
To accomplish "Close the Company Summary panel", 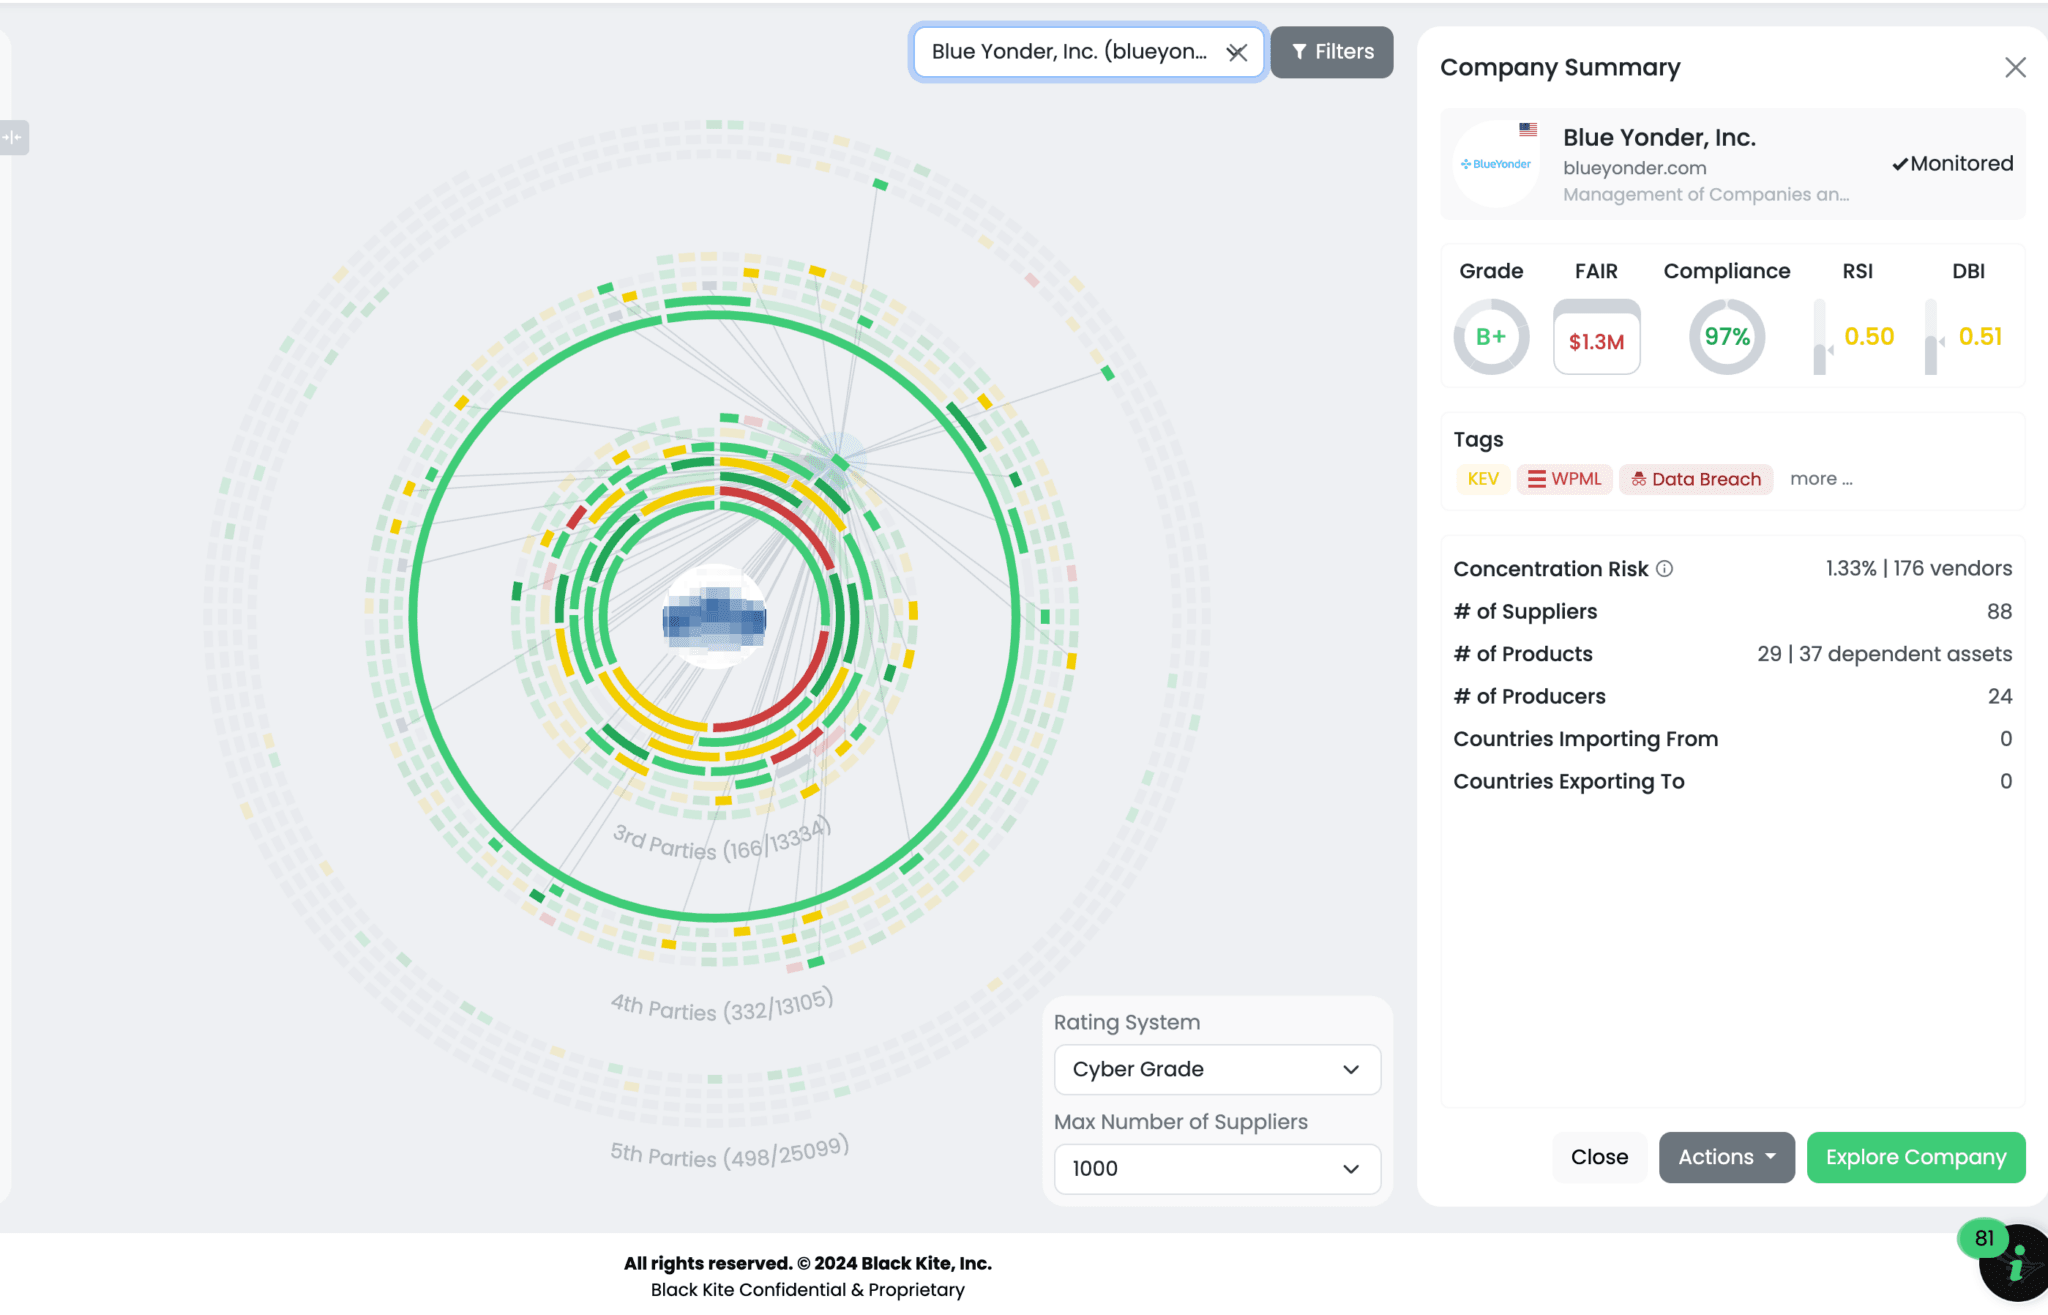I will tap(2015, 67).
